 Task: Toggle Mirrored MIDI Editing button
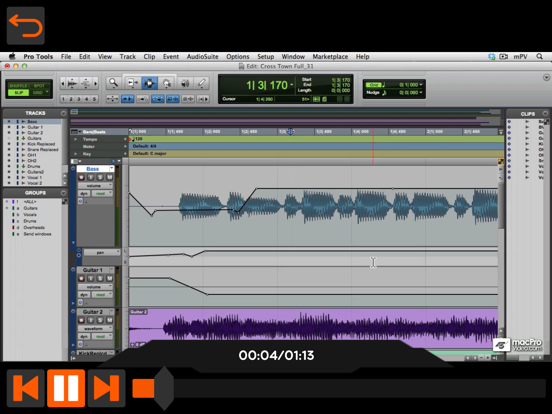pyautogui.click(x=143, y=99)
